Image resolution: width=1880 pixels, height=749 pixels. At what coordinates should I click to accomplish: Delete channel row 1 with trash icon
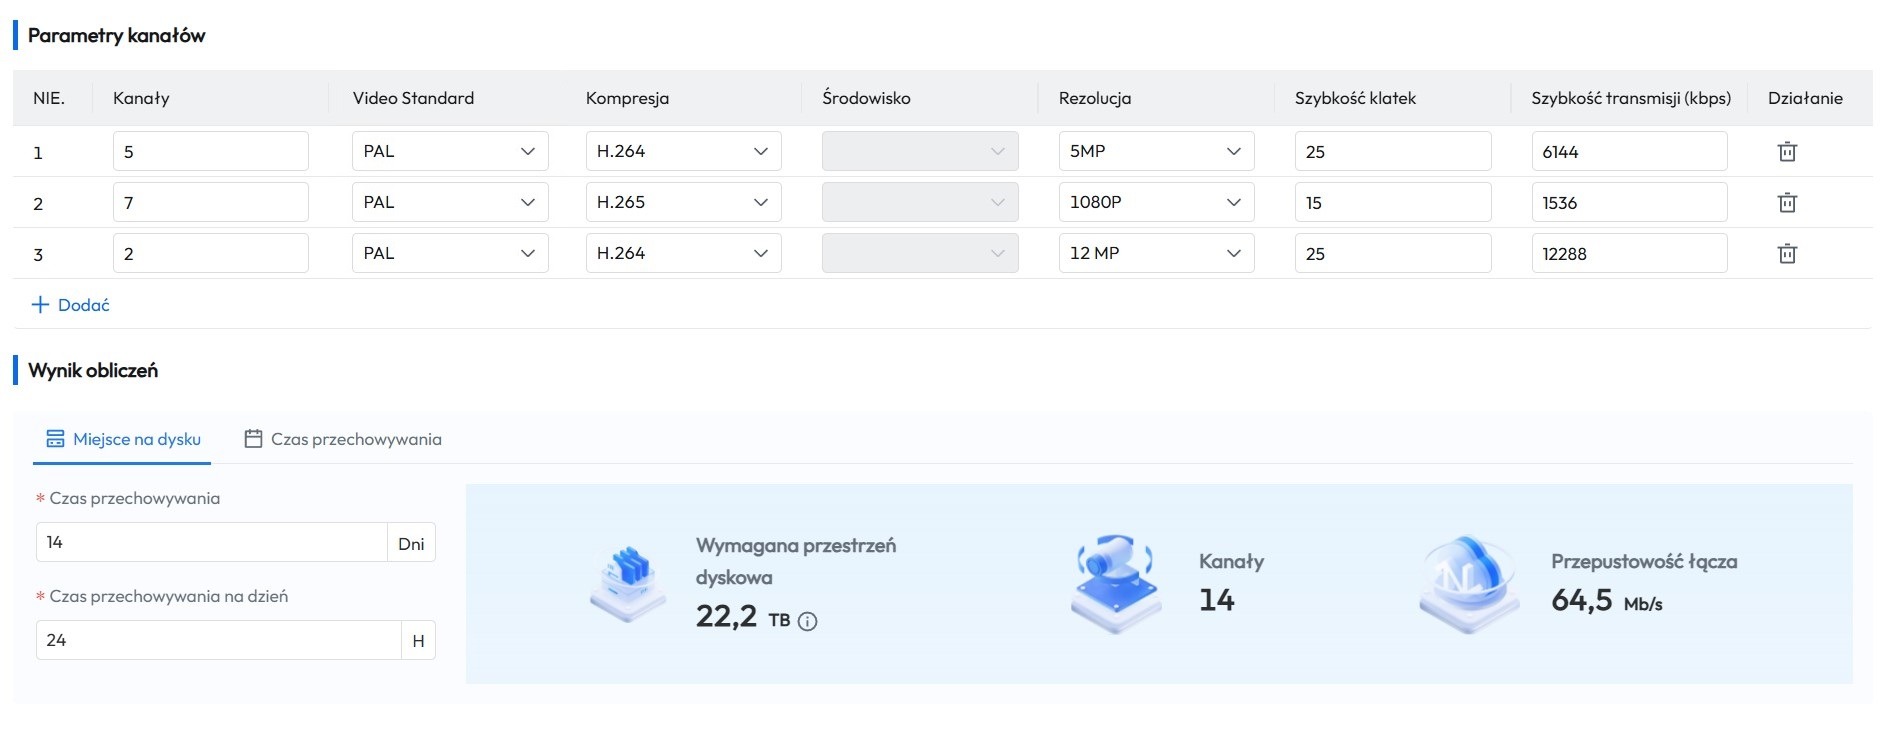1786,152
